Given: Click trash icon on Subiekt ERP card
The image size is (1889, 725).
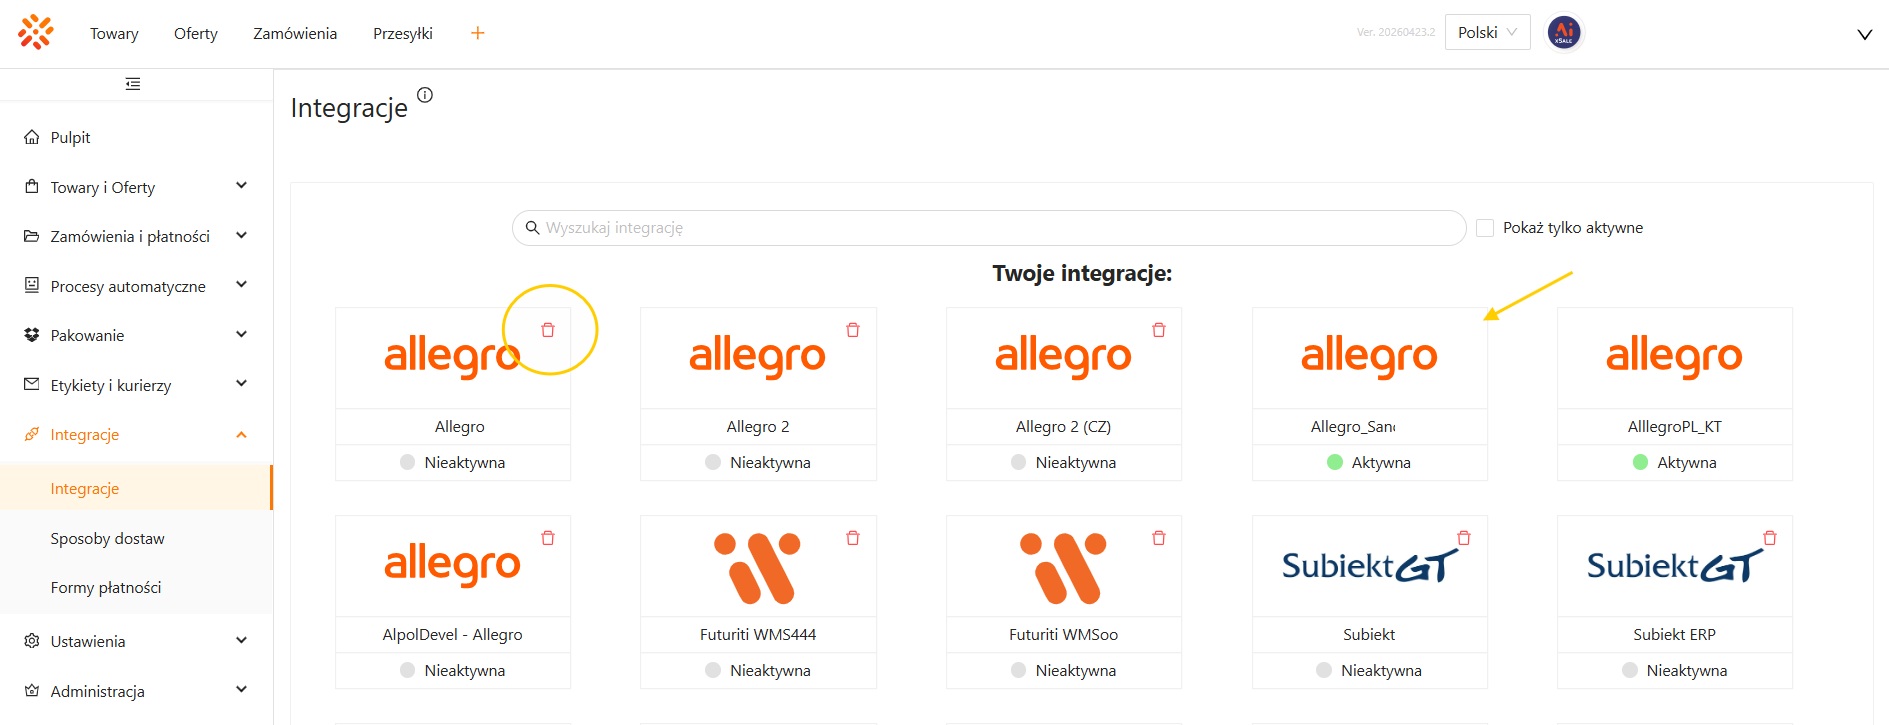Looking at the screenshot, I should click(x=1770, y=538).
